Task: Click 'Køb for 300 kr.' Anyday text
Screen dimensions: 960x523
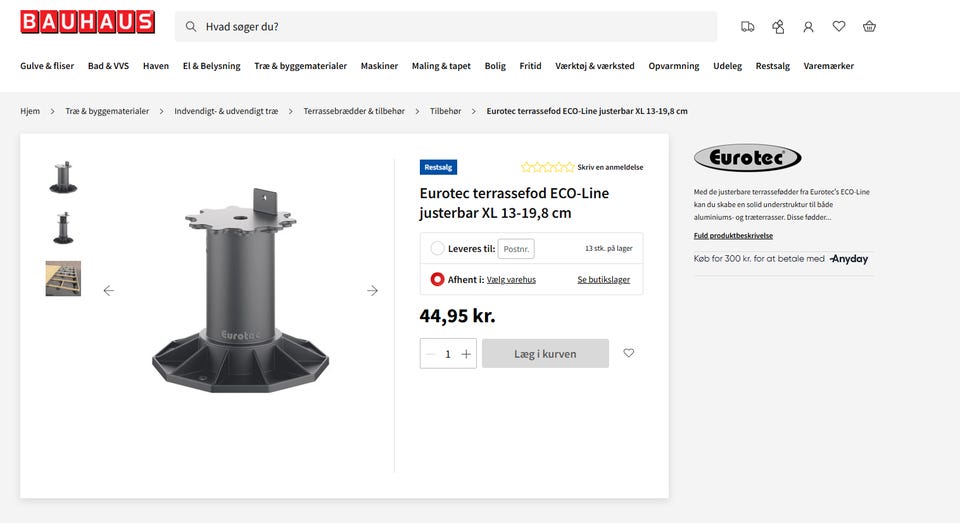Action: coord(759,259)
